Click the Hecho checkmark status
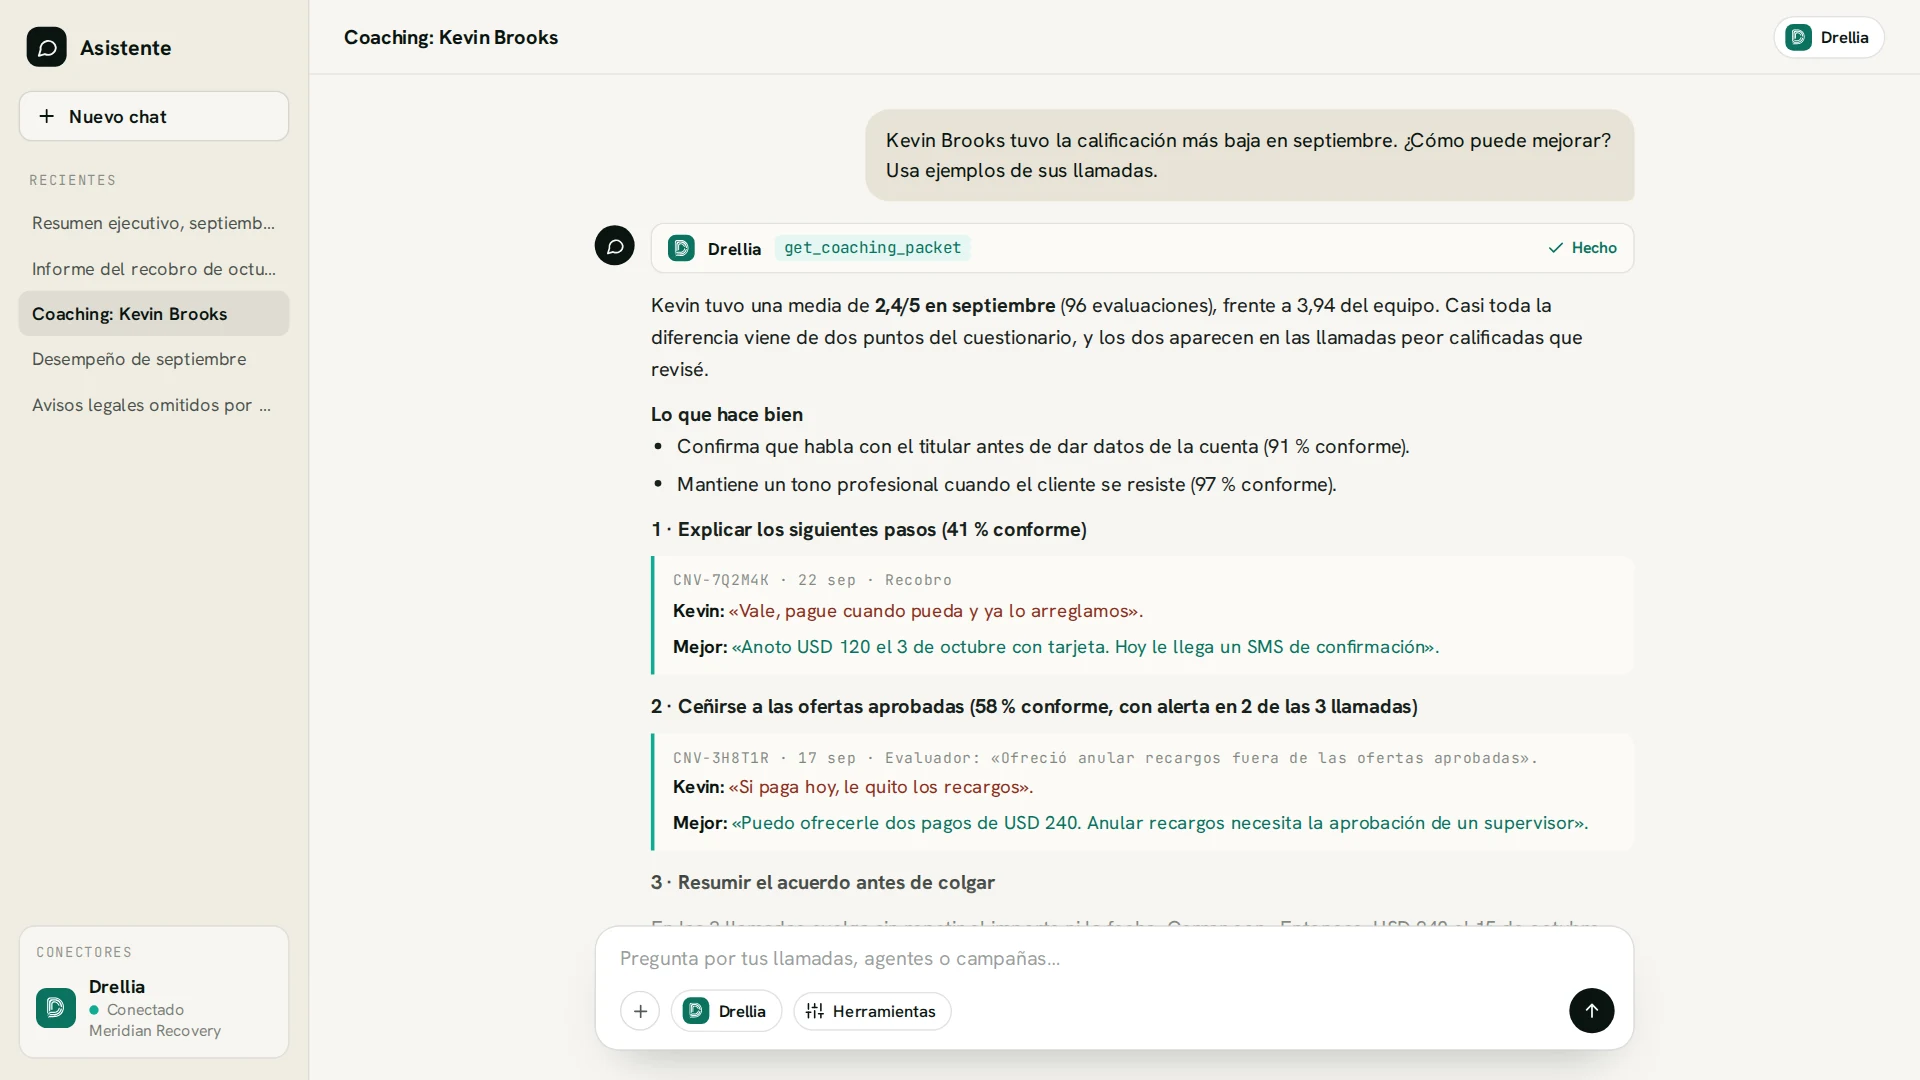 point(1582,248)
